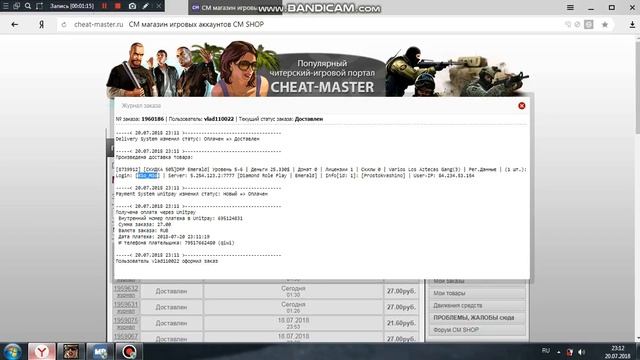Click the Bandicam magnifier icon
640x360 pixels.
tap(28, 6)
